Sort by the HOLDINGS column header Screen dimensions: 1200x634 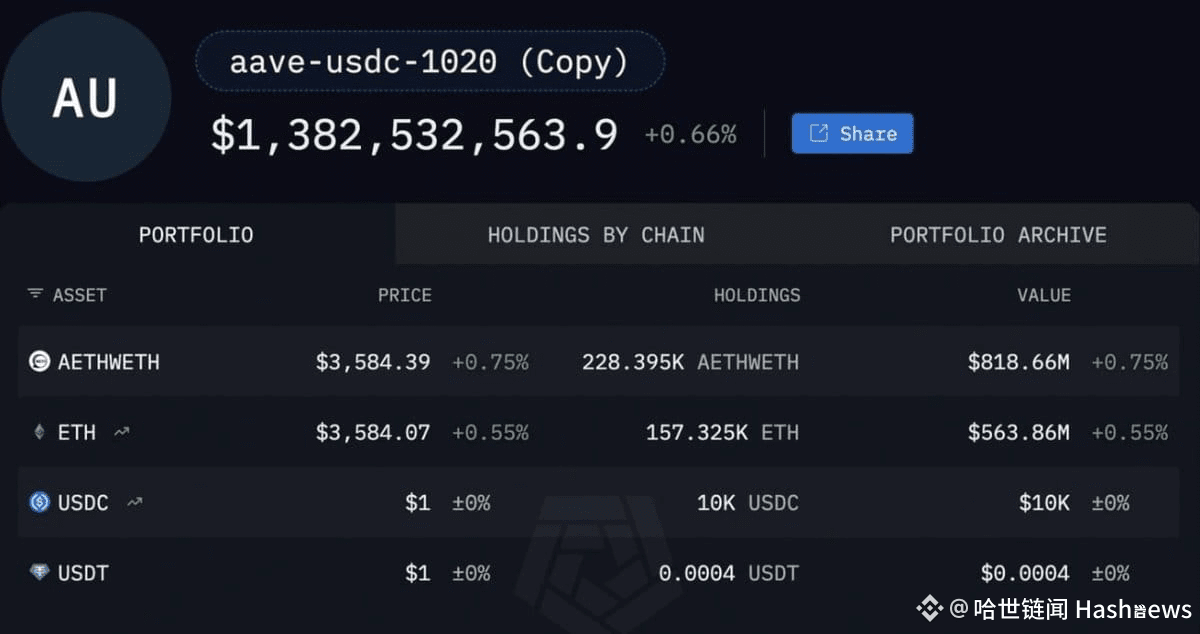[x=757, y=295]
